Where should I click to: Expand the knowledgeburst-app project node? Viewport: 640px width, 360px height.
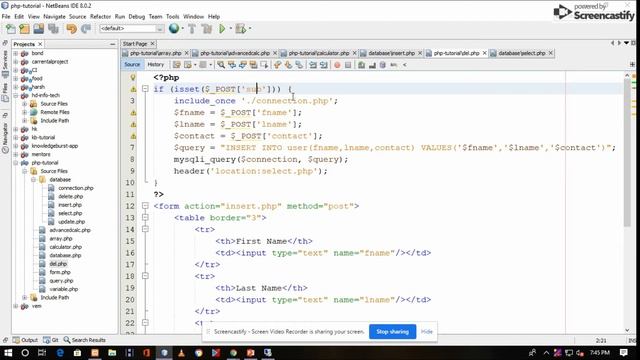click(x=16, y=146)
